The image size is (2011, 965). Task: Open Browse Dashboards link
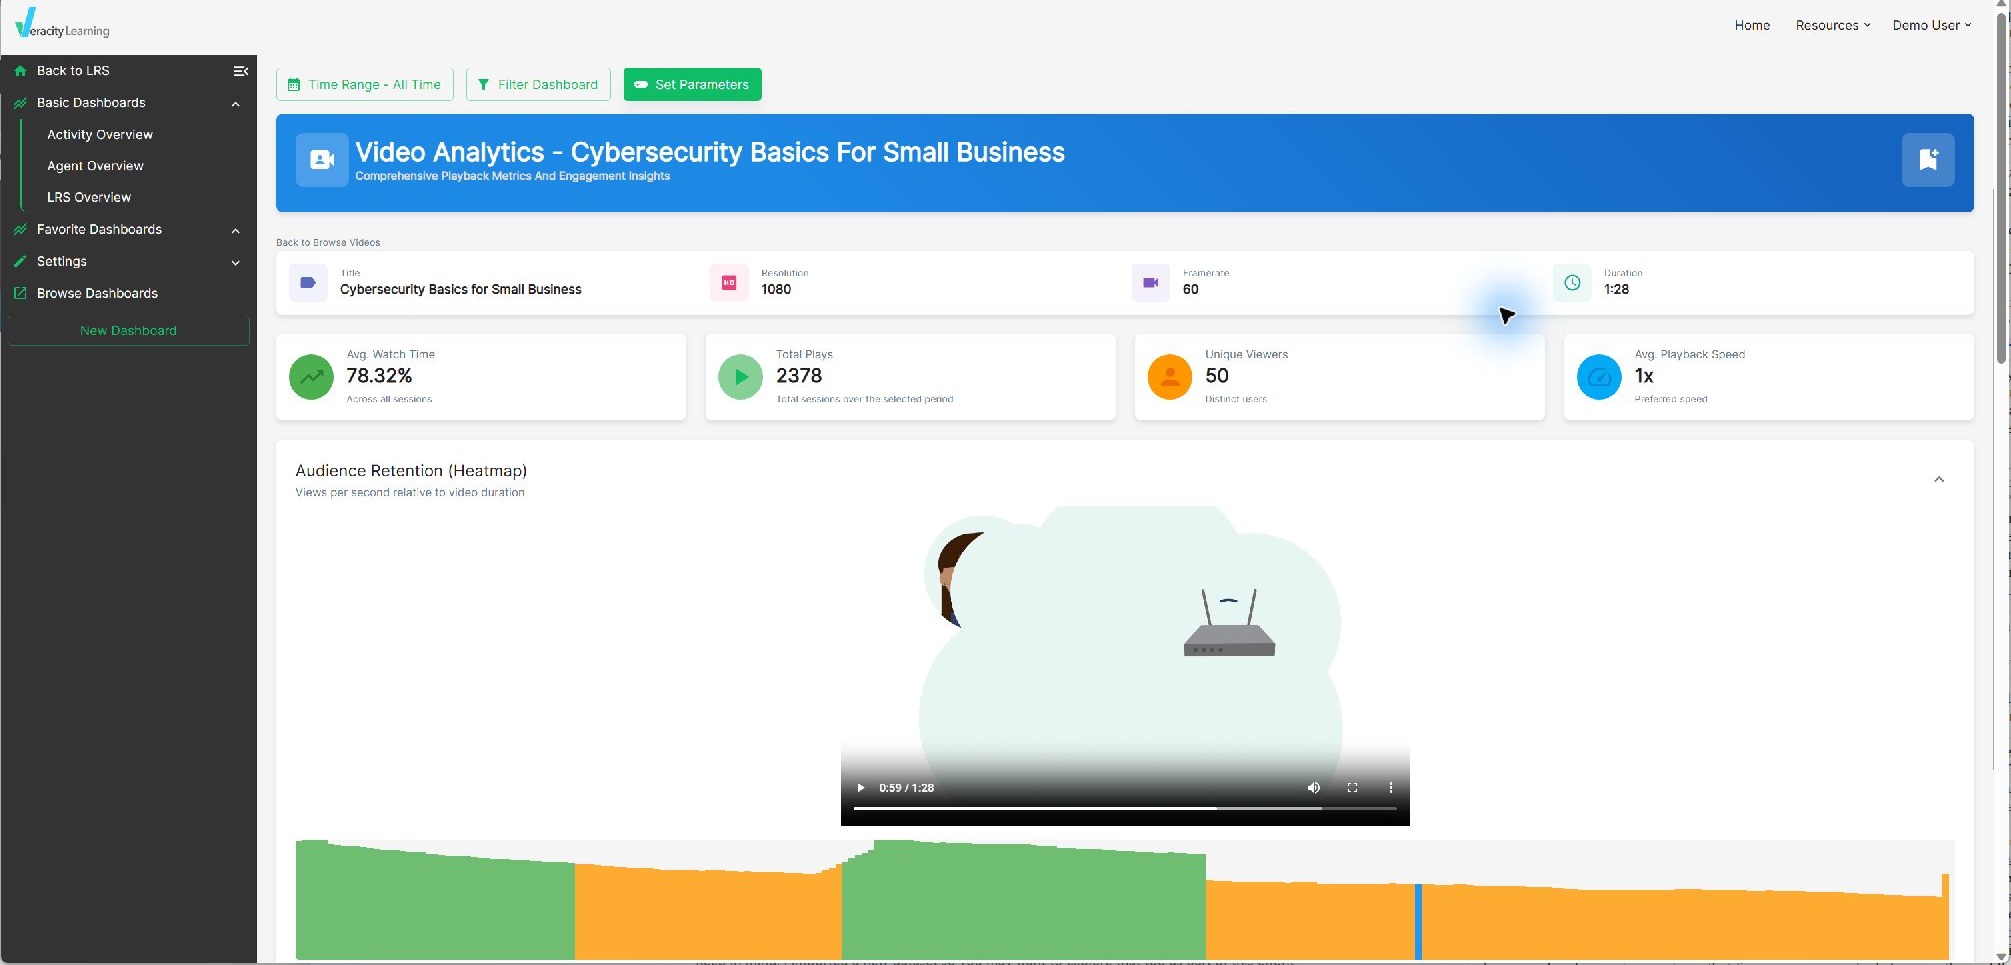pyautogui.click(x=97, y=294)
